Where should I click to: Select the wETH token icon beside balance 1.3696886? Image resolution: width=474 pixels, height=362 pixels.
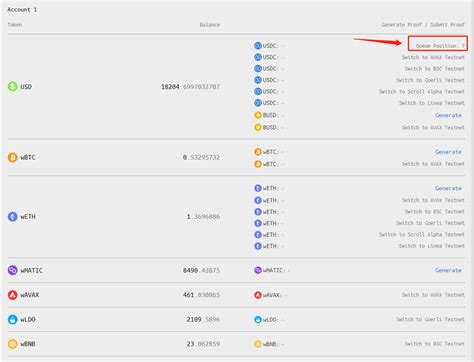coord(13,217)
